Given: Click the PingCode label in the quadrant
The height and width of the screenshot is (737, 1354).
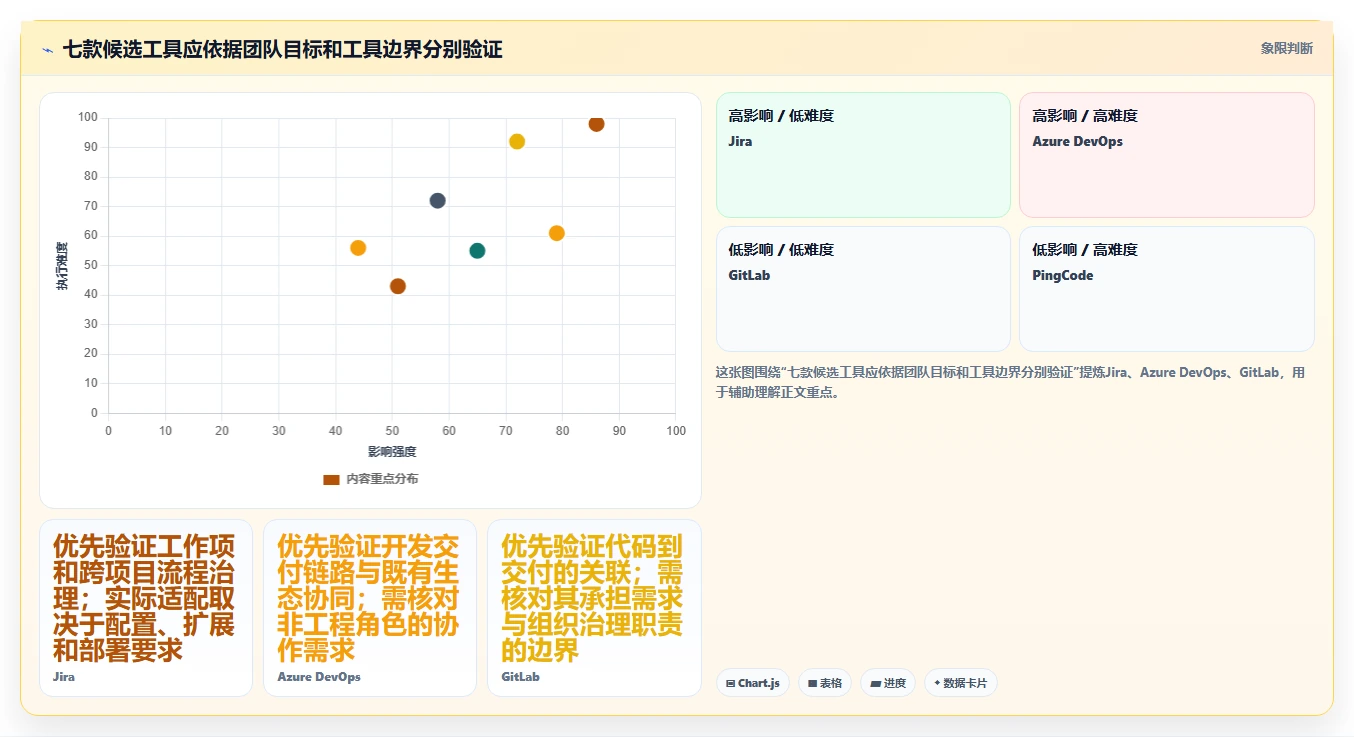Looking at the screenshot, I should [1063, 275].
